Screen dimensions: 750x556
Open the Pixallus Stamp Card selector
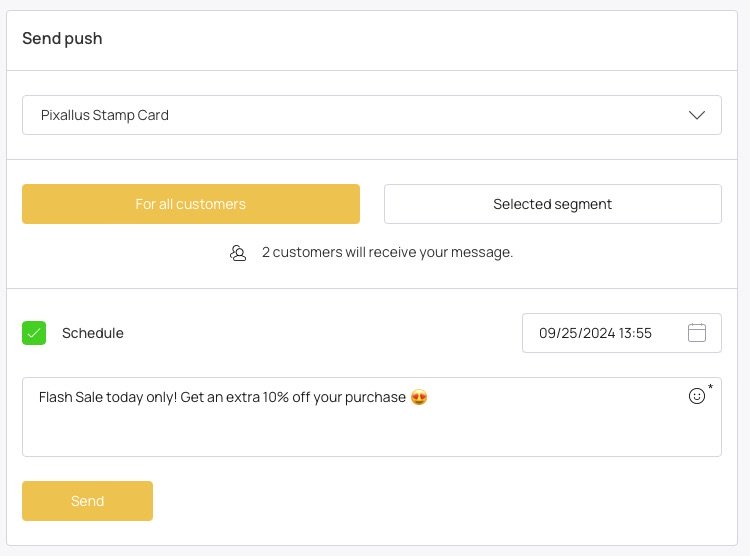372,115
